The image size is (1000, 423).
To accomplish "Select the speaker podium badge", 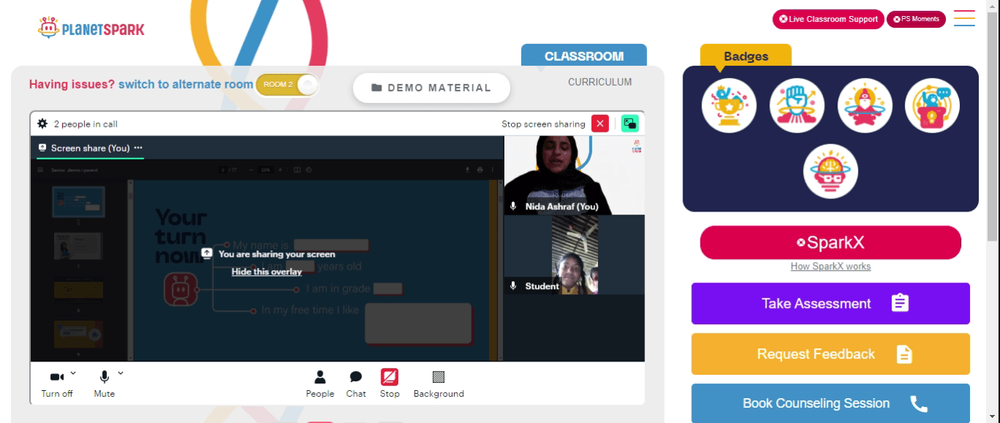I will pyautogui.click(x=932, y=105).
